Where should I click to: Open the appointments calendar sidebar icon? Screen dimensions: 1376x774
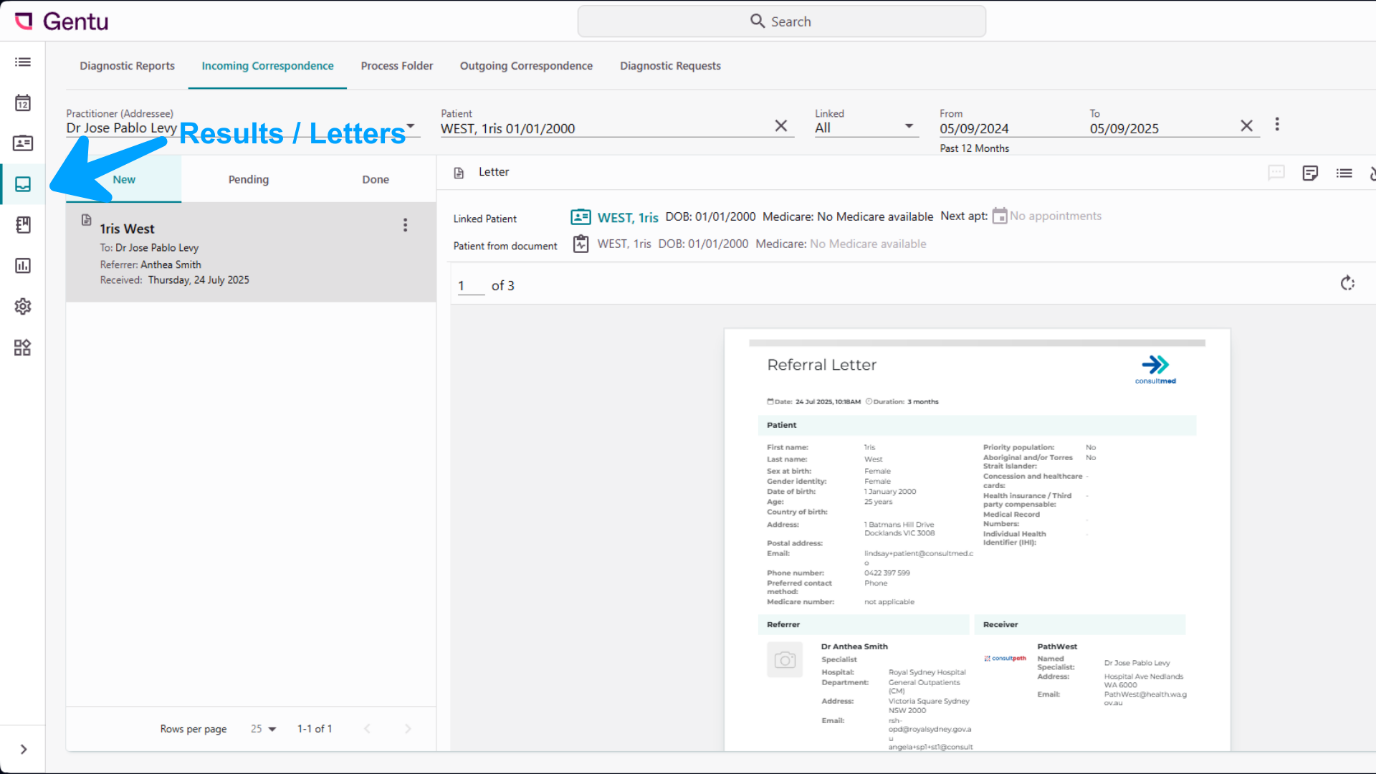pyautogui.click(x=22, y=103)
